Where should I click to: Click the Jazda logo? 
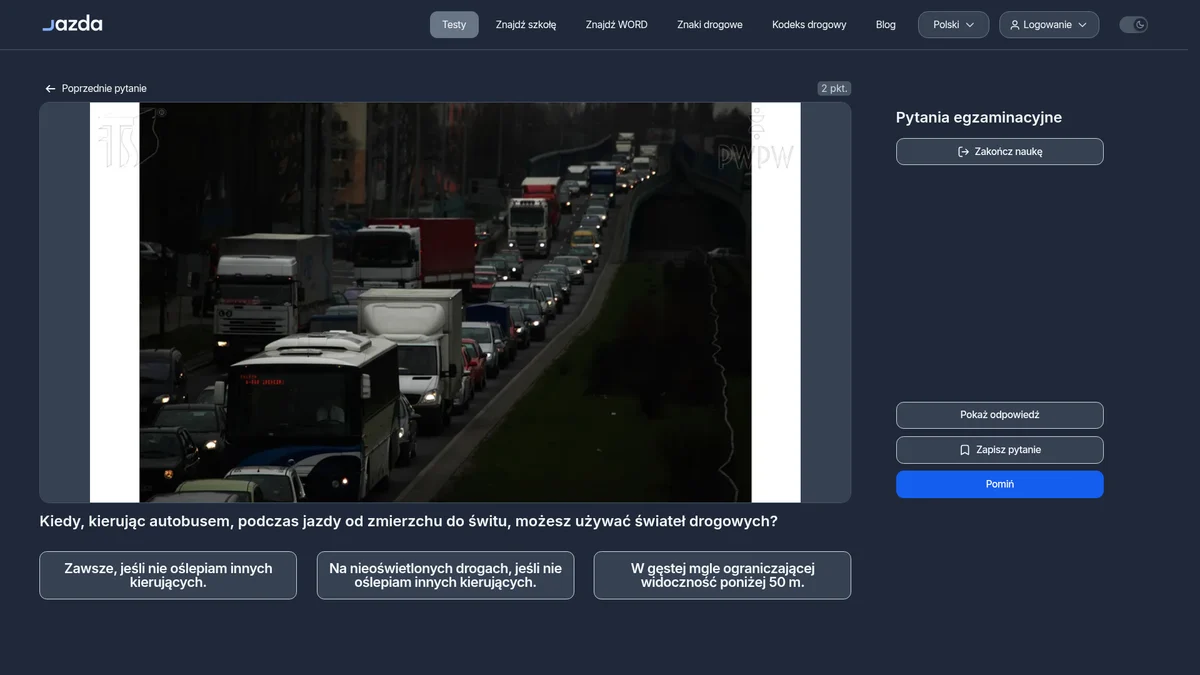point(72,24)
